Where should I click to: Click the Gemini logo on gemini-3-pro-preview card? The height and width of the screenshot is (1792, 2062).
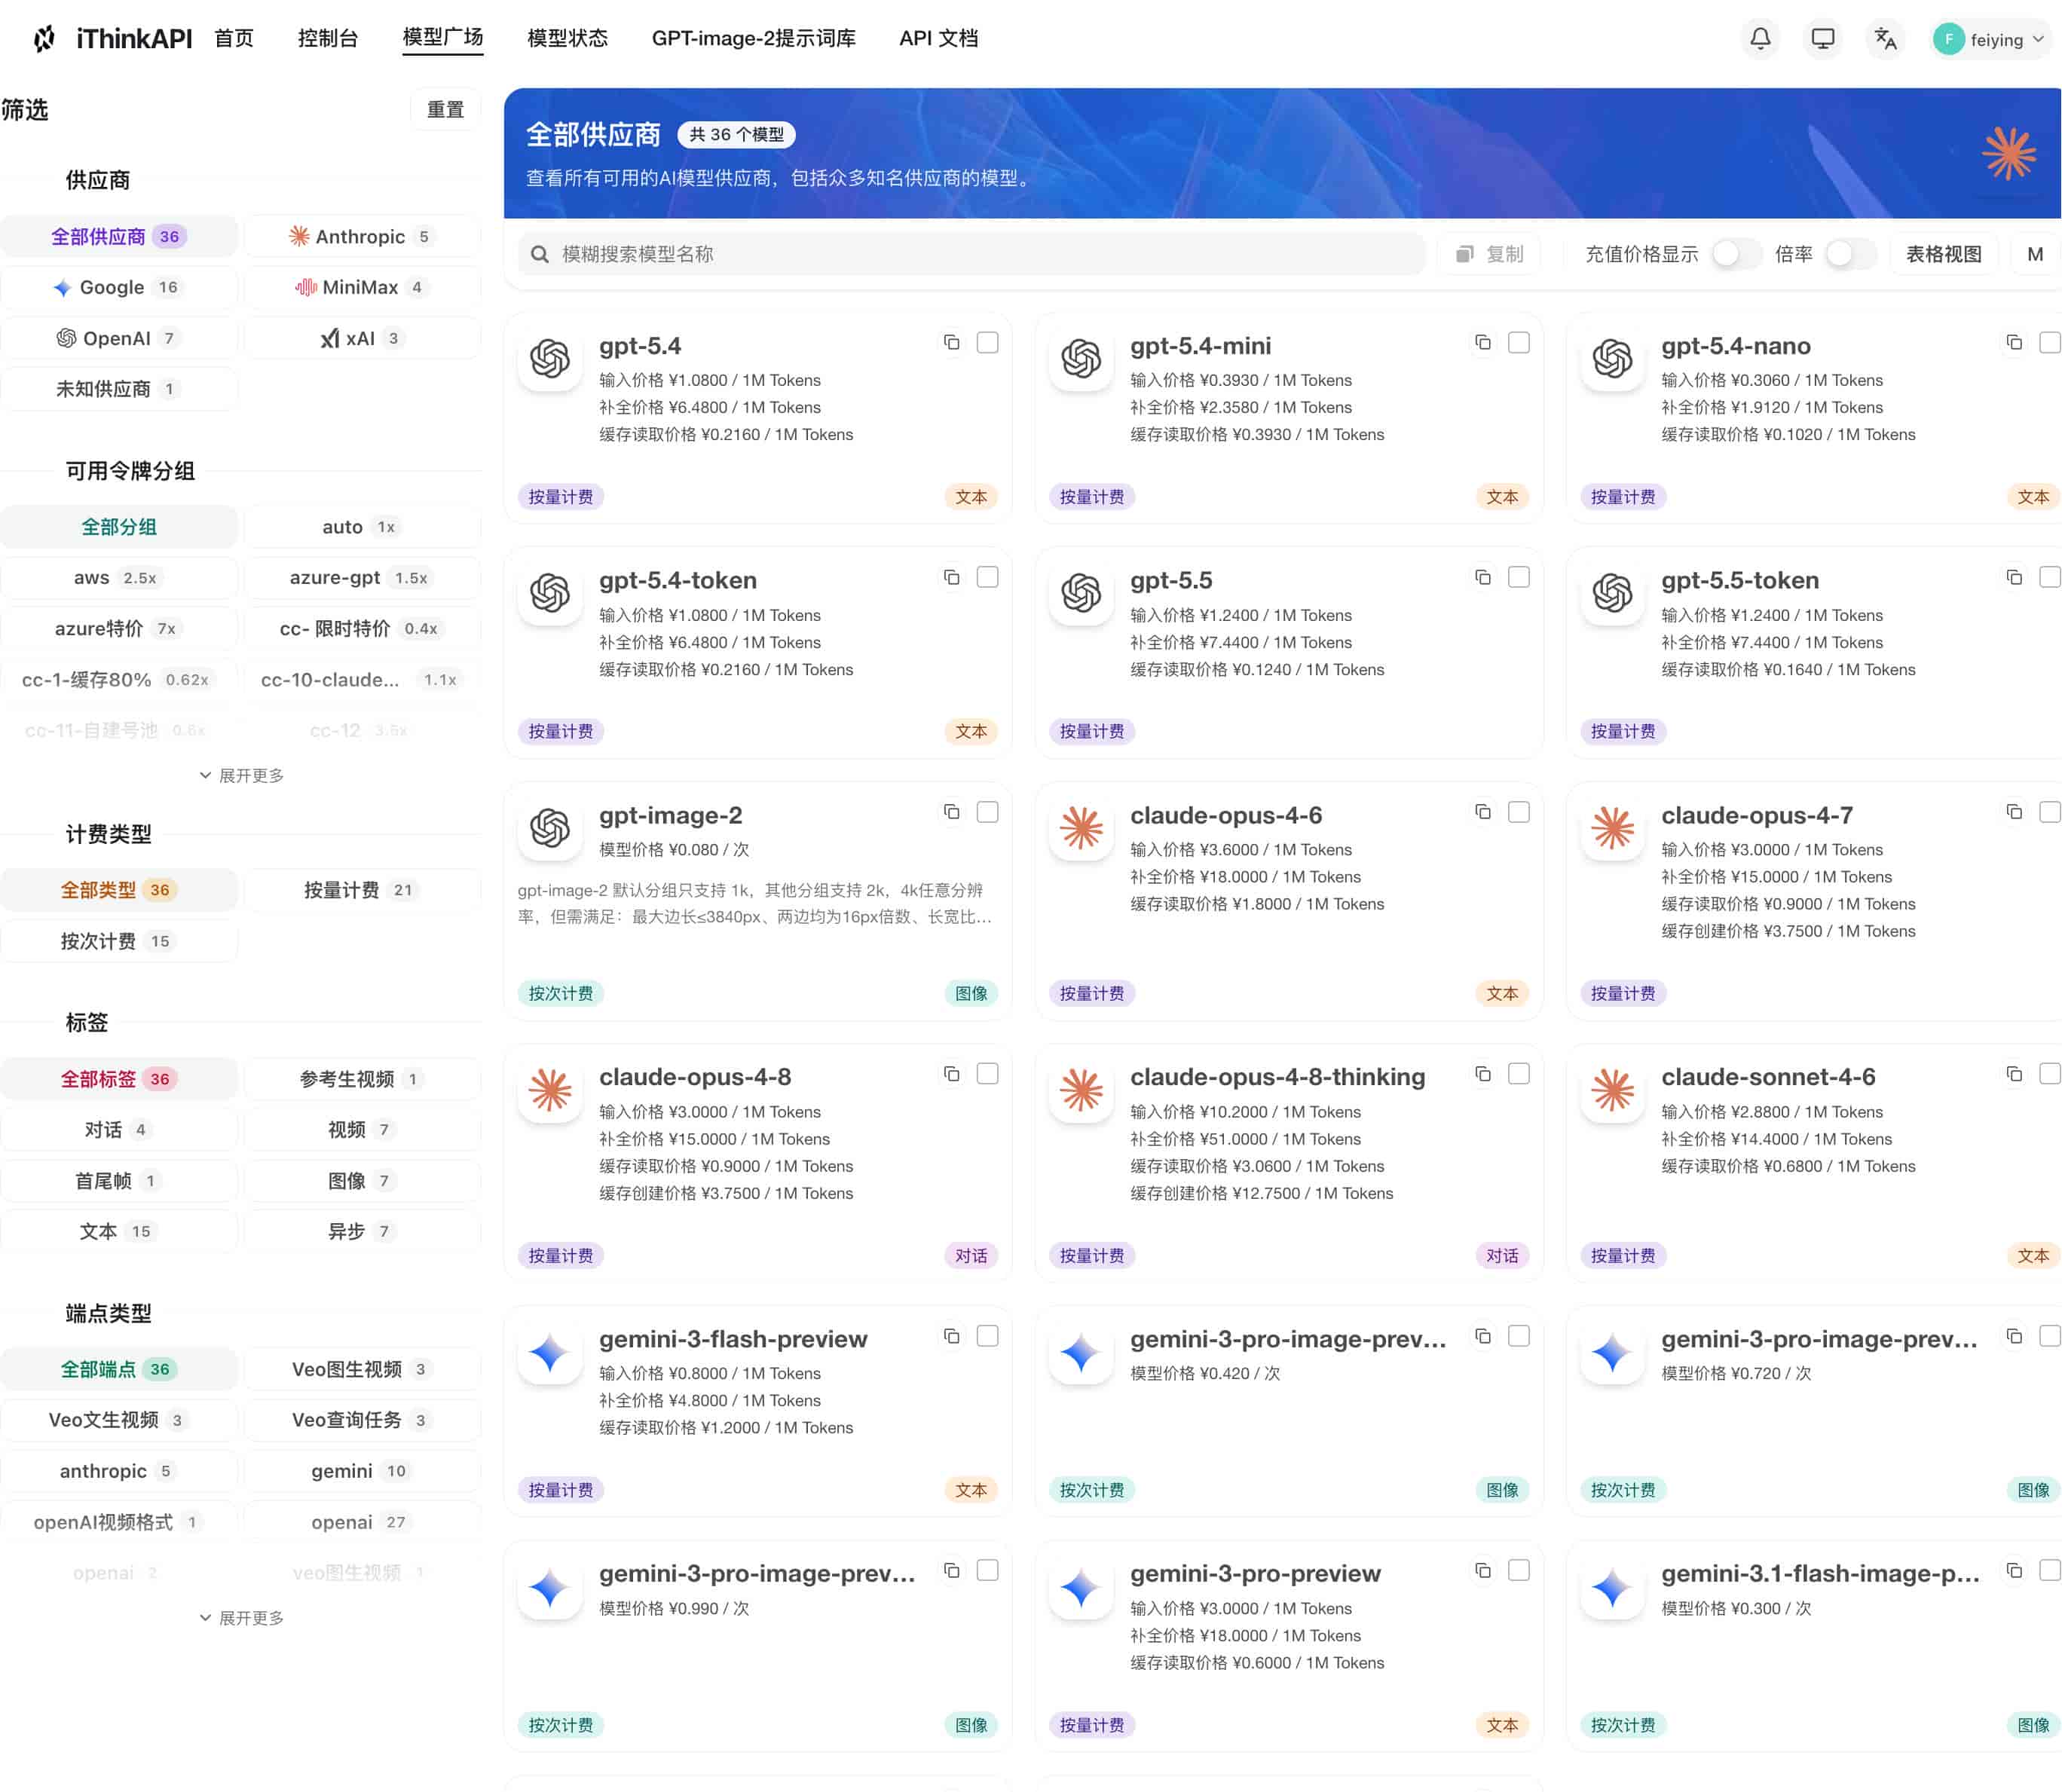[x=1081, y=1587]
